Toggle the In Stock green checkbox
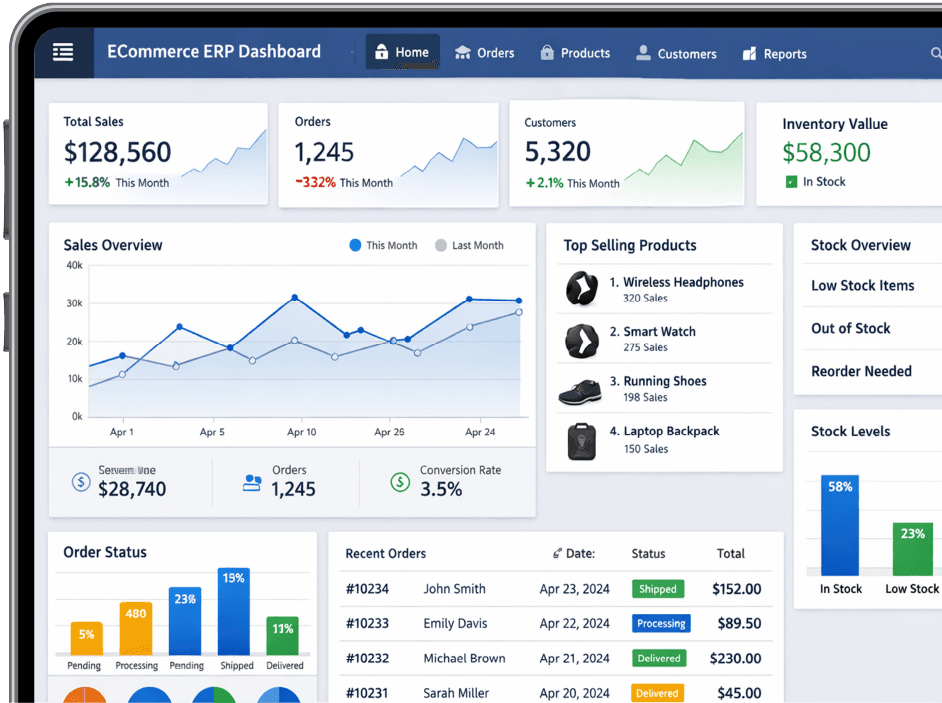The image size is (942, 703). pos(791,181)
